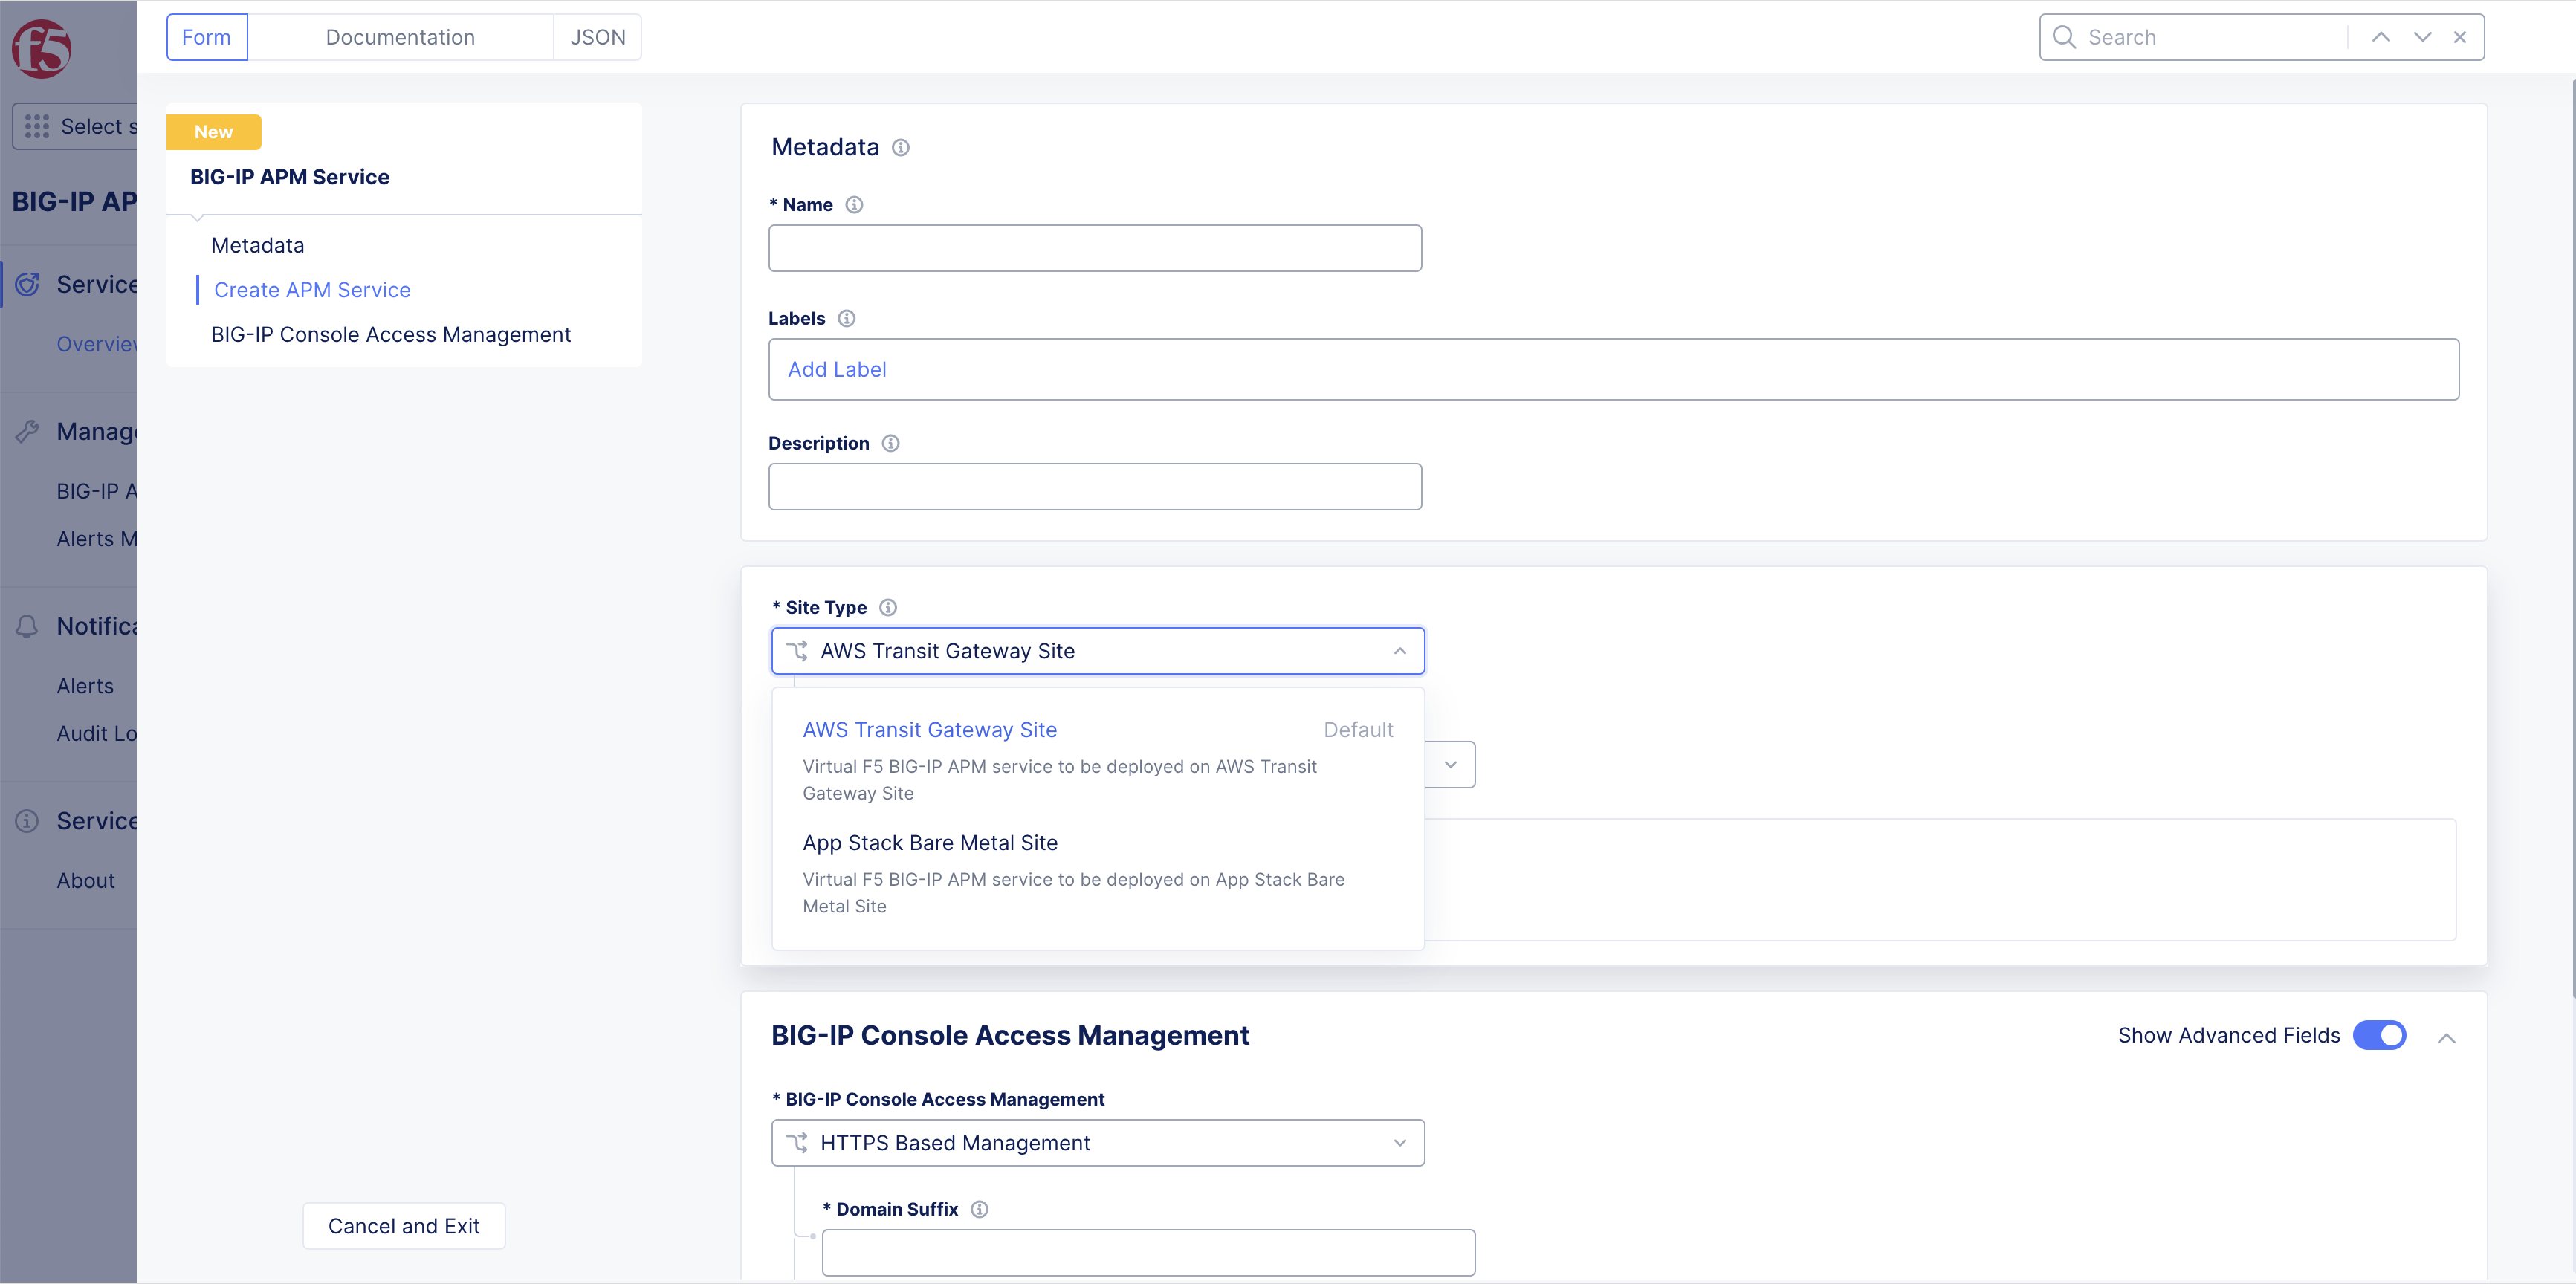Click the Cancel and Exit button
2576x1284 pixels.
pyautogui.click(x=403, y=1225)
